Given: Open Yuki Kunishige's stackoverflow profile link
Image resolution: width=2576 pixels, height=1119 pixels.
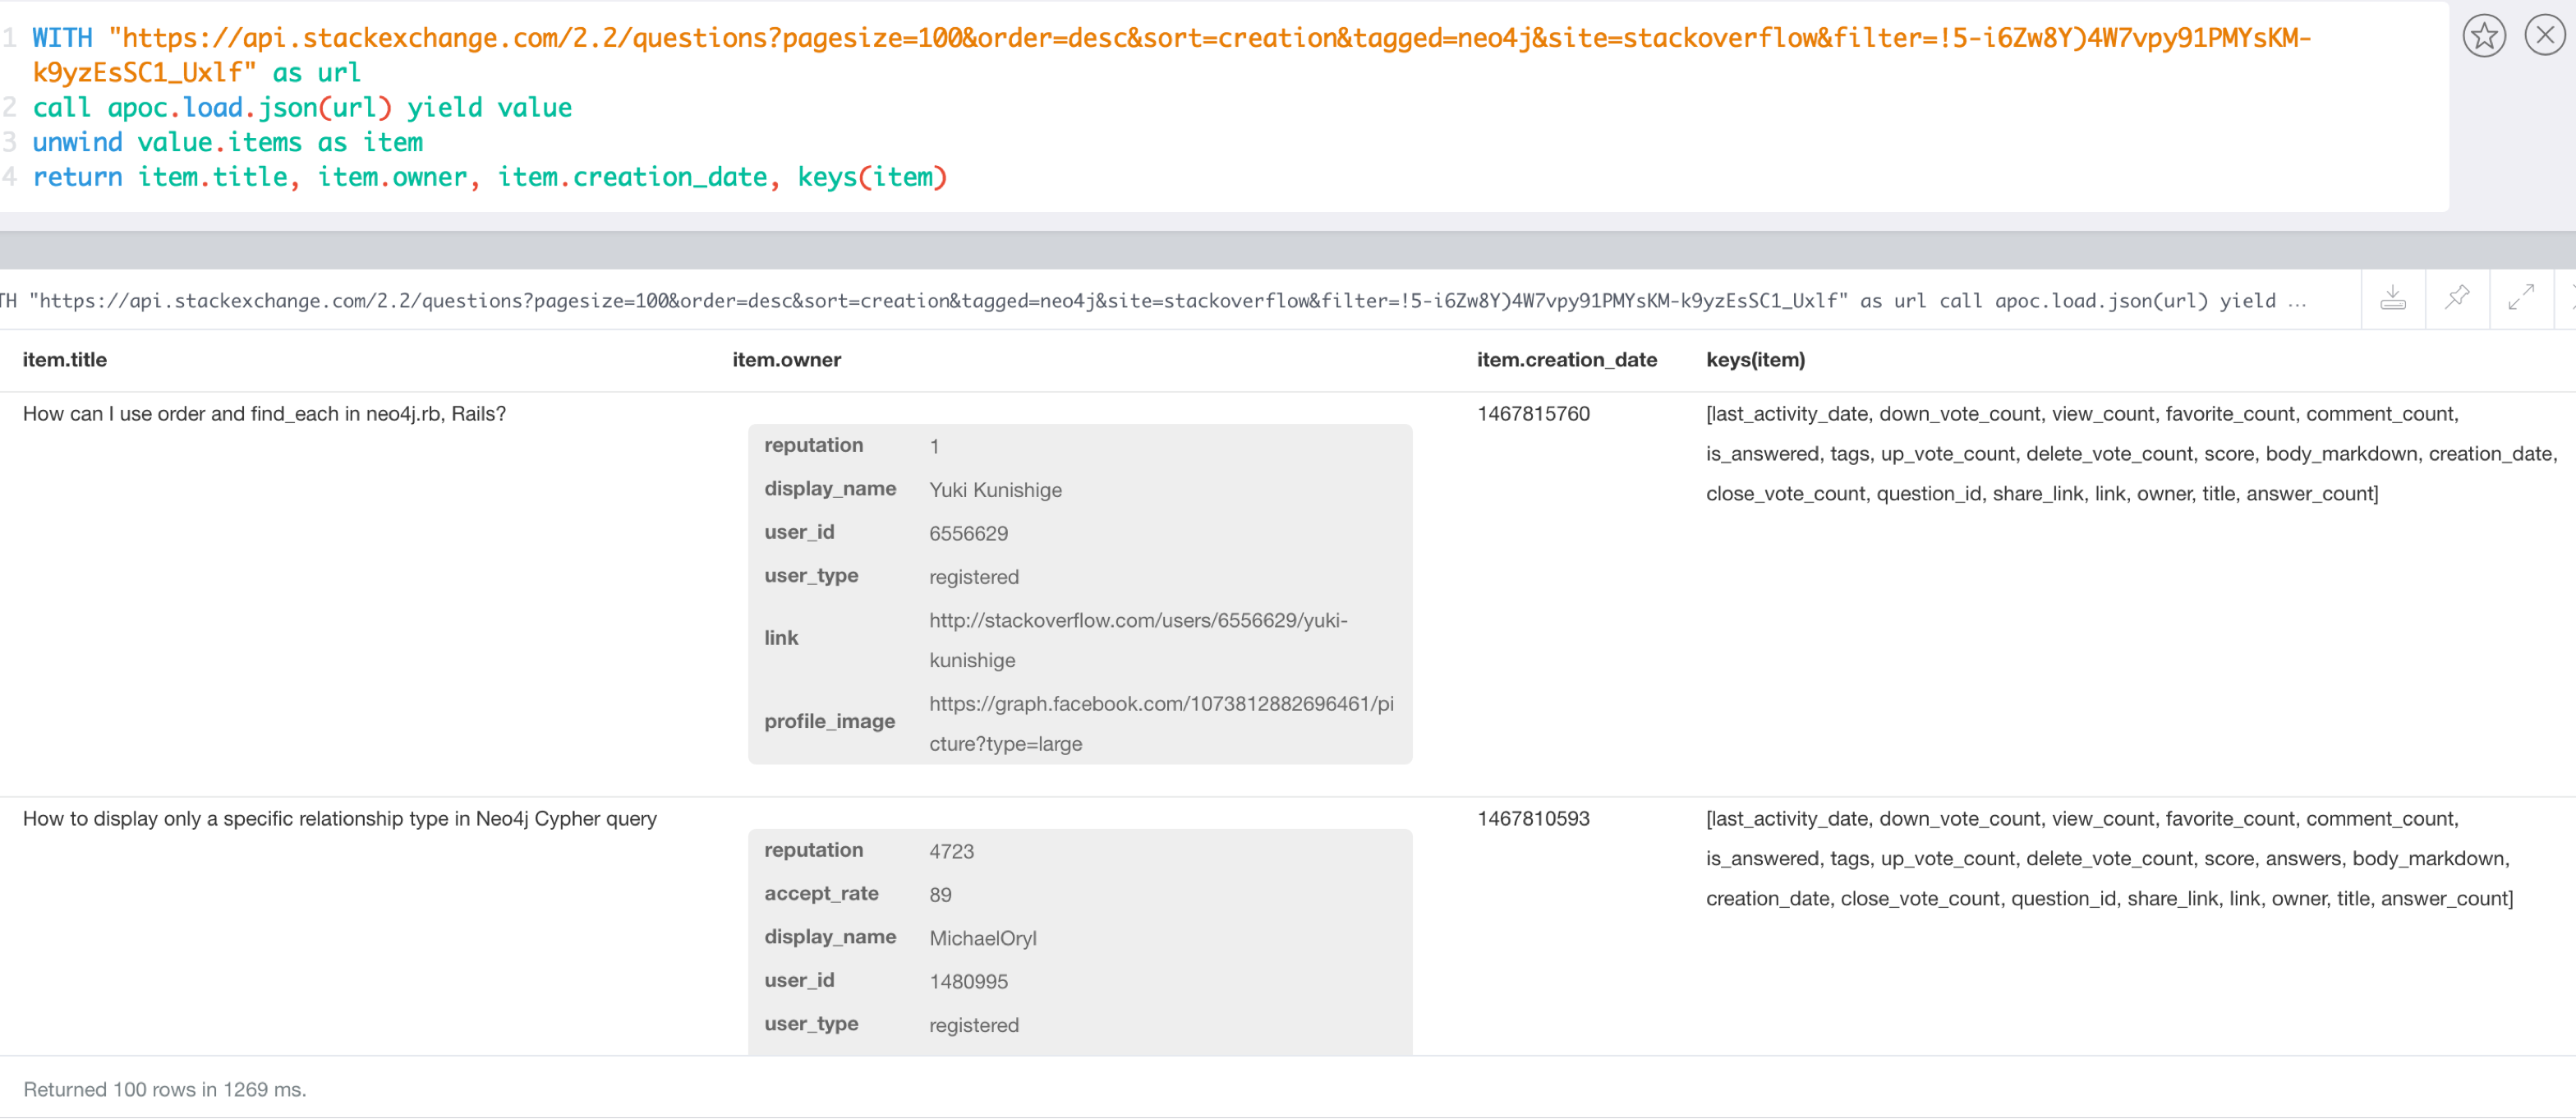Looking at the screenshot, I should [x=1137, y=640].
